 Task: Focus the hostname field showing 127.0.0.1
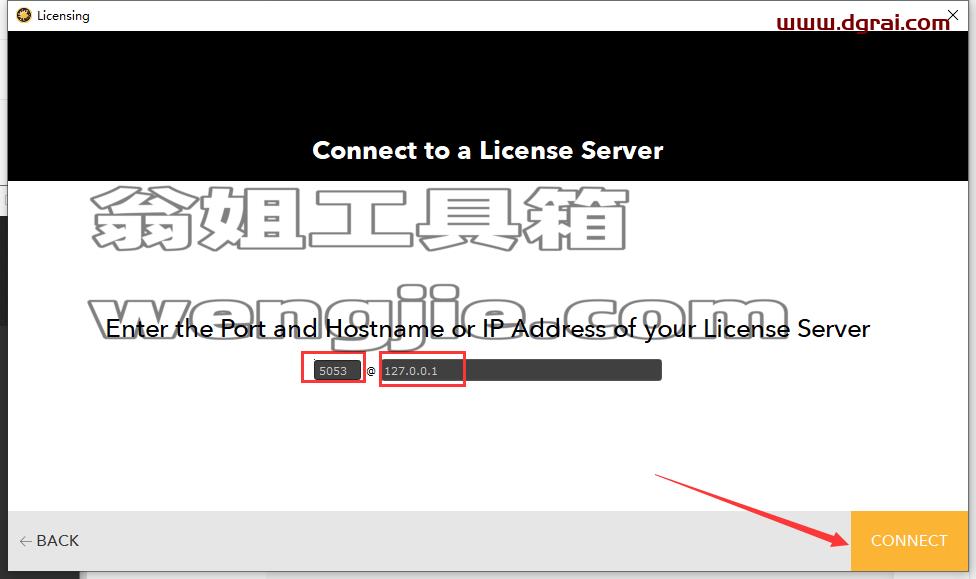pos(521,370)
